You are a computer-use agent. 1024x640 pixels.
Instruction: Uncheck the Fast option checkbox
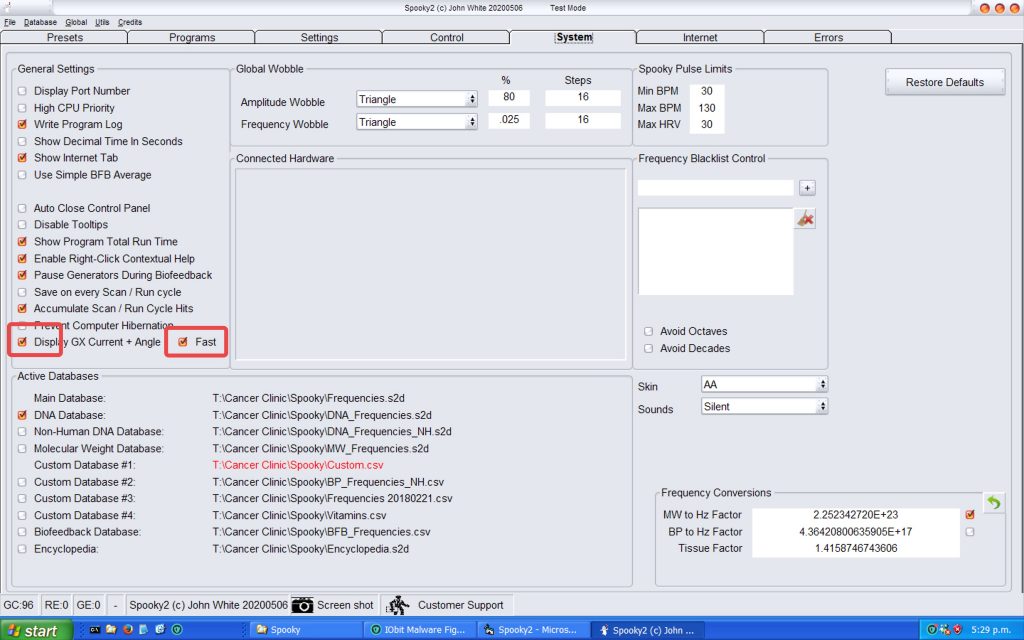[x=182, y=342]
